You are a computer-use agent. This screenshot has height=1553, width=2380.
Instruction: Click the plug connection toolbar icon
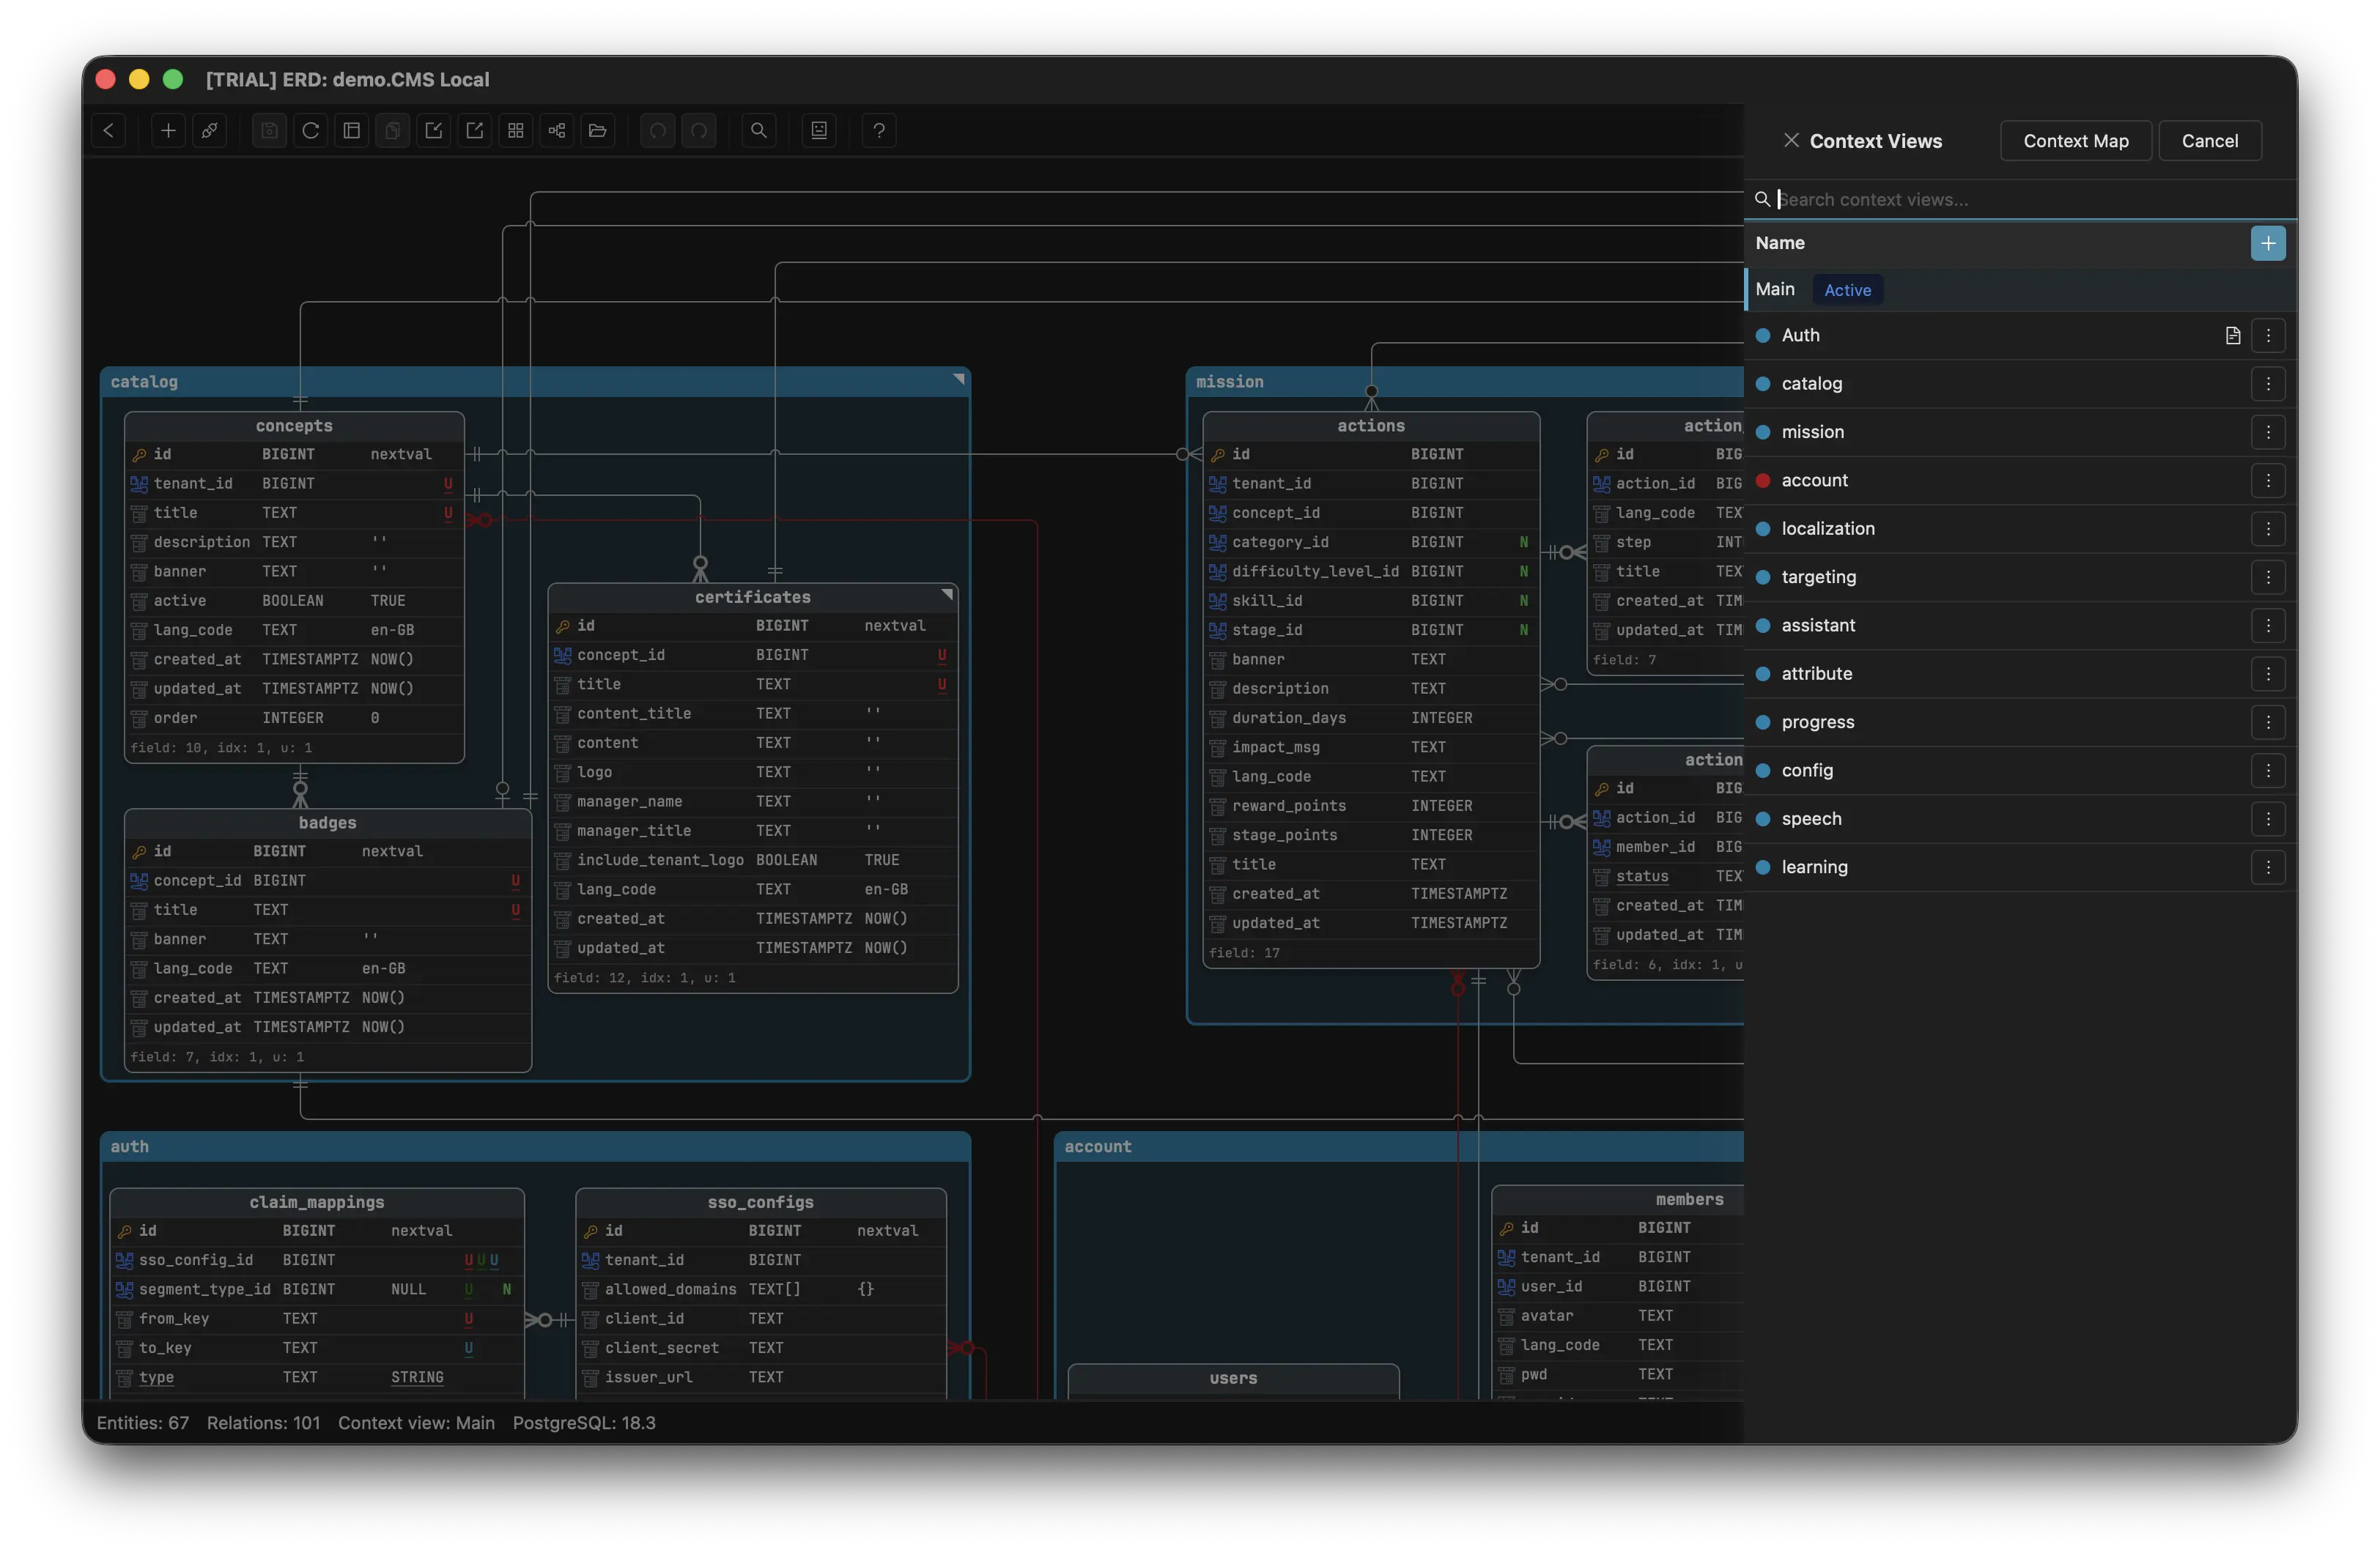tap(209, 130)
